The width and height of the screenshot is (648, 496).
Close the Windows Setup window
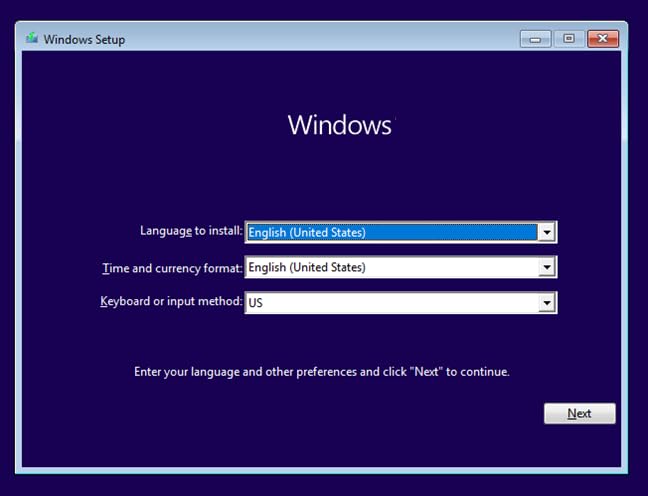pyautogui.click(x=603, y=39)
